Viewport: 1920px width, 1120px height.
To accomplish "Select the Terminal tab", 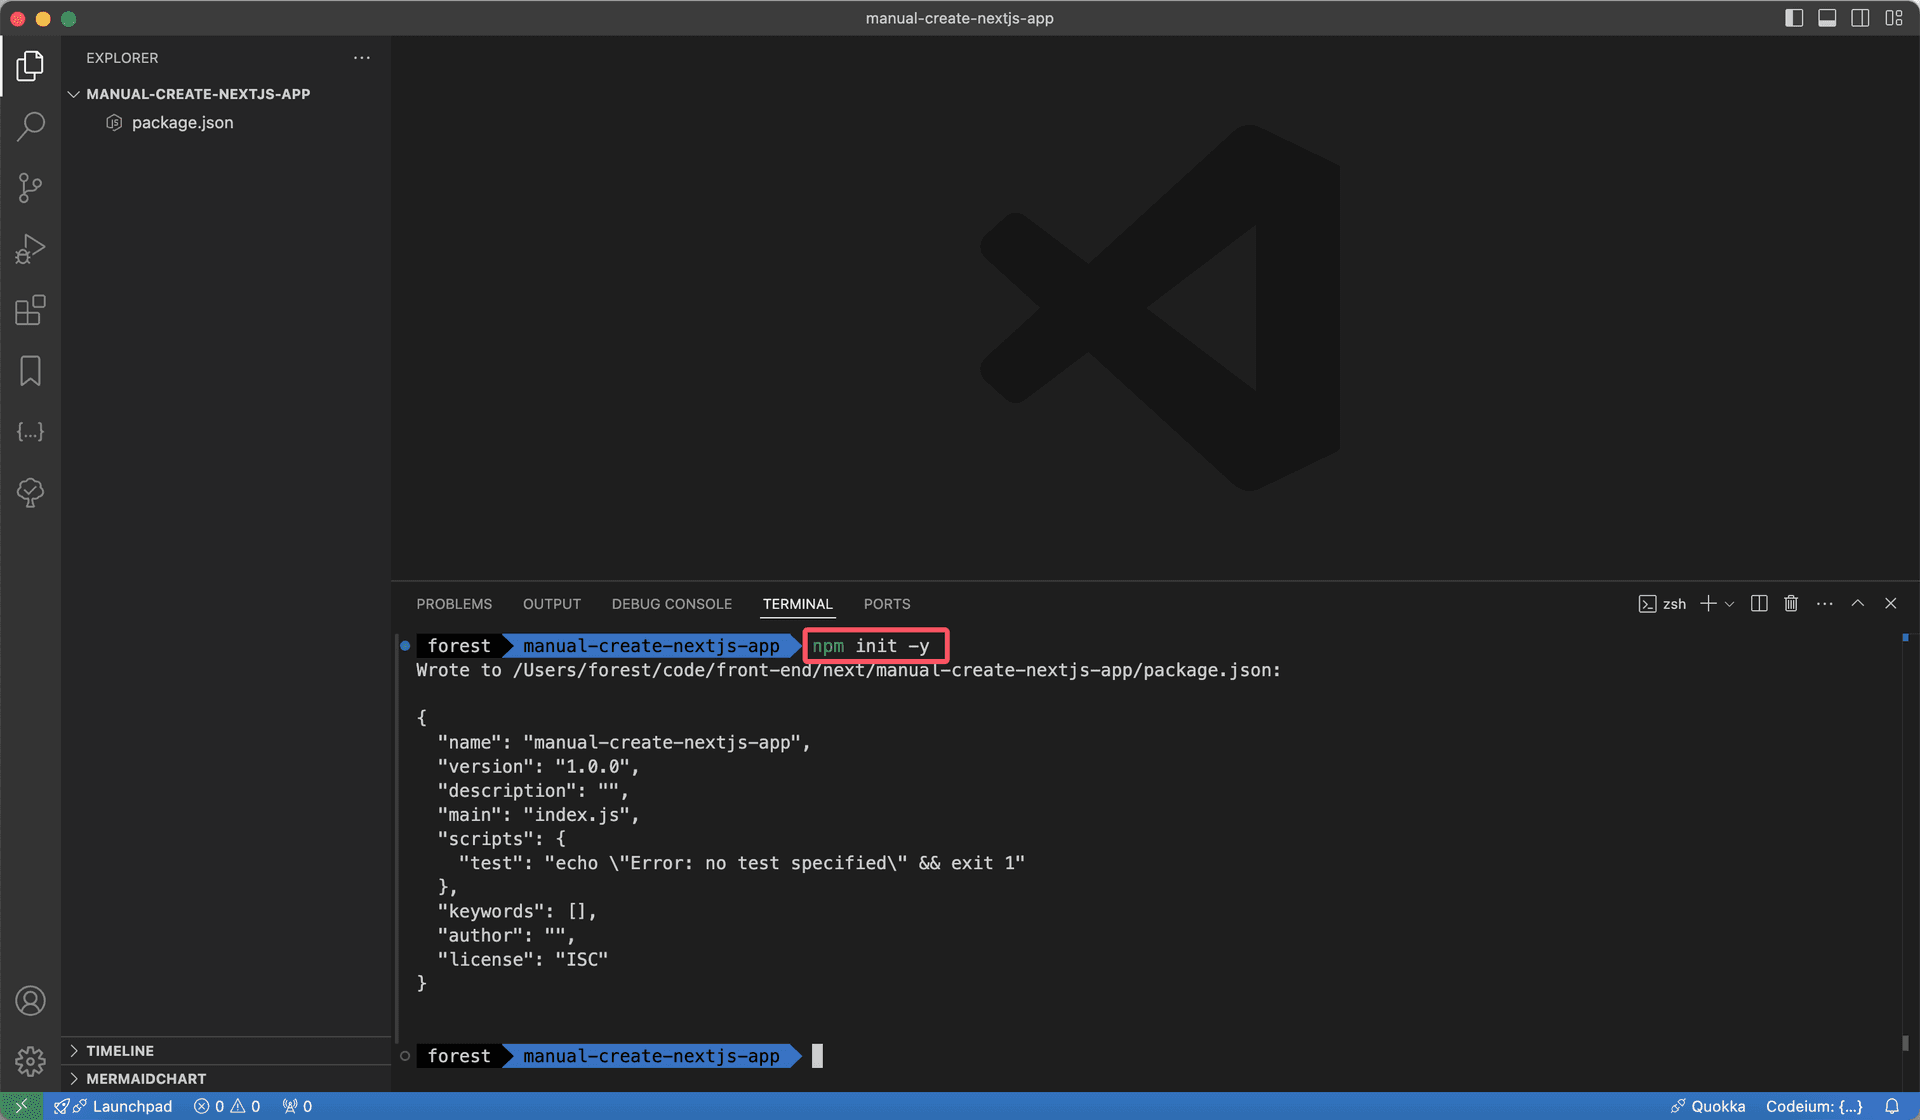I will coord(798,604).
